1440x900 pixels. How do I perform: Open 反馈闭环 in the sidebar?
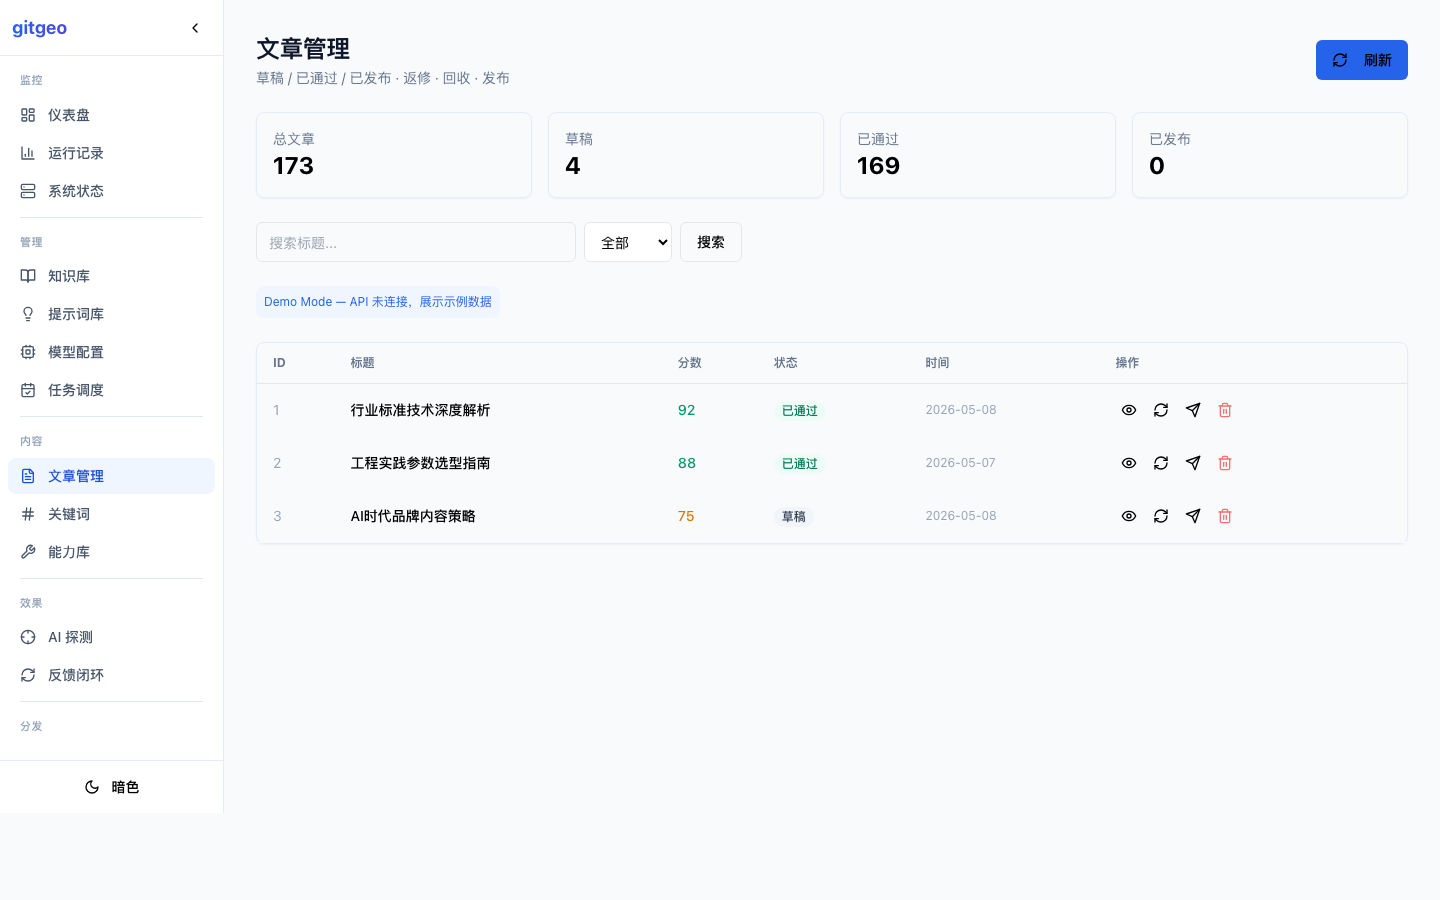pos(111,675)
